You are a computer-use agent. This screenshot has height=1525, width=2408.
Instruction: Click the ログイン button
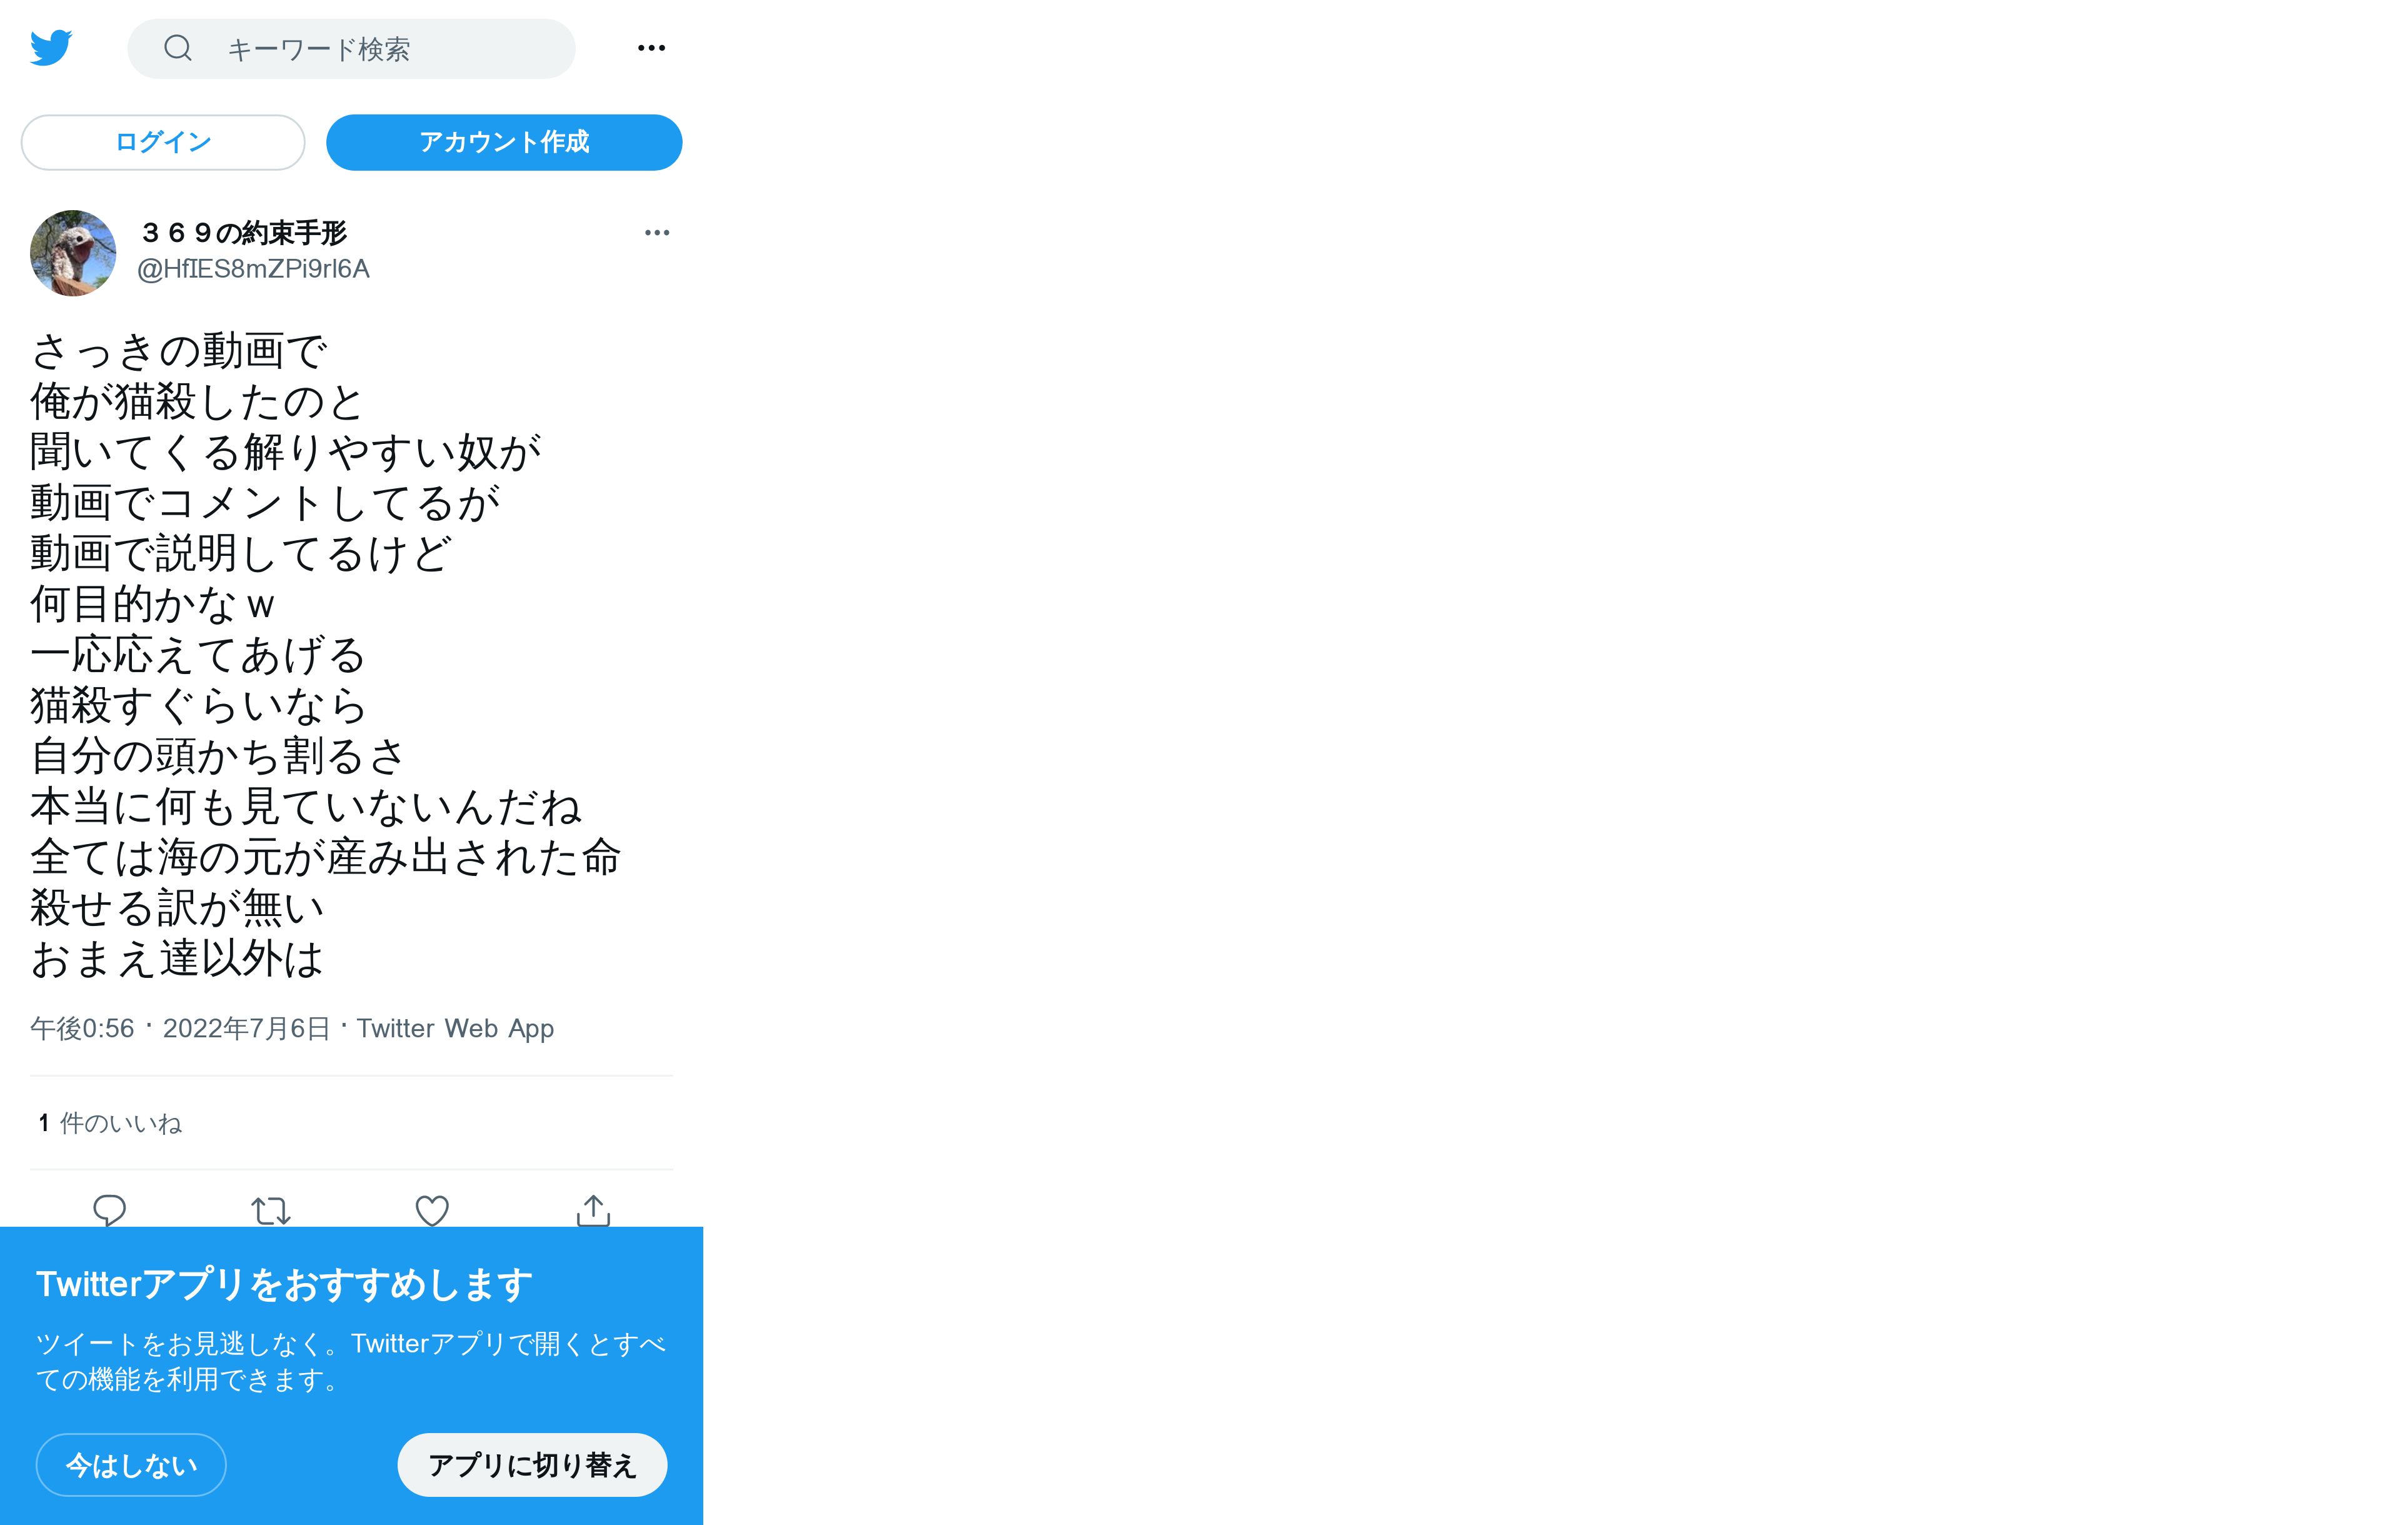click(x=163, y=142)
